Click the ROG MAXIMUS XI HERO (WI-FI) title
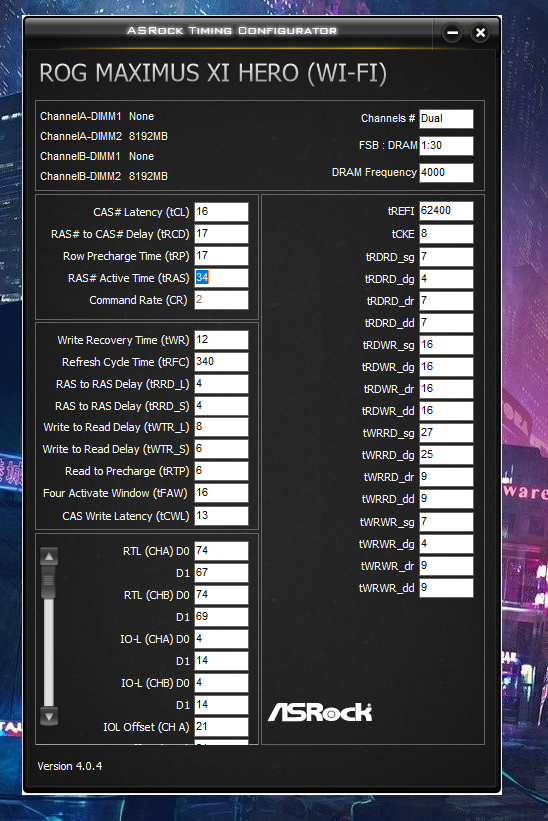Viewport: 548px width, 821px height. [x=213, y=73]
